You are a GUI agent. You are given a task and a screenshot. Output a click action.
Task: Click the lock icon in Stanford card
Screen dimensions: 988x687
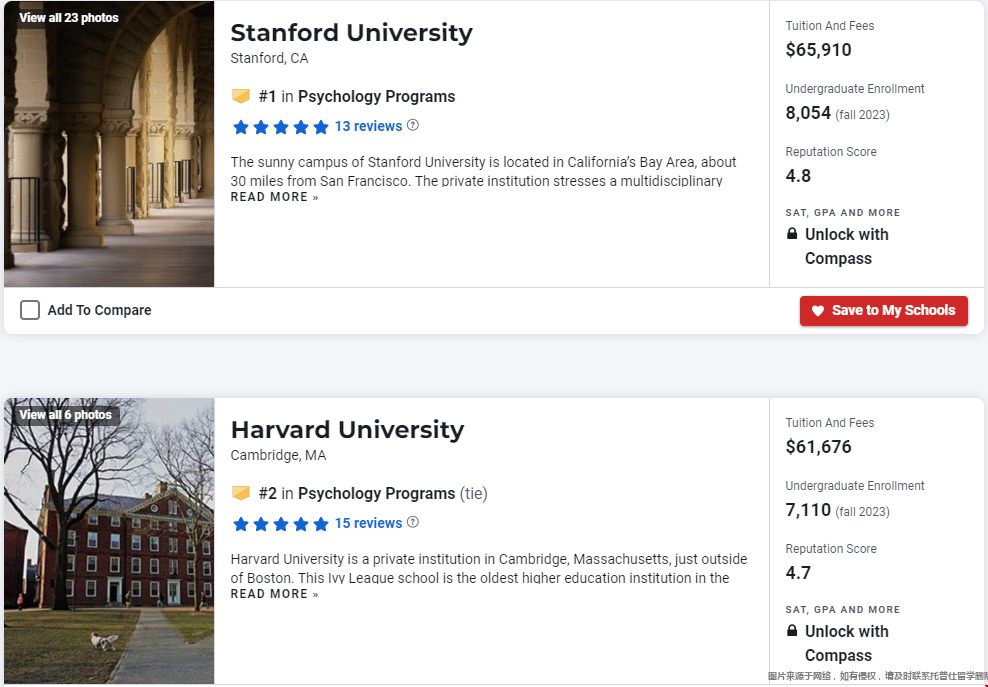792,234
